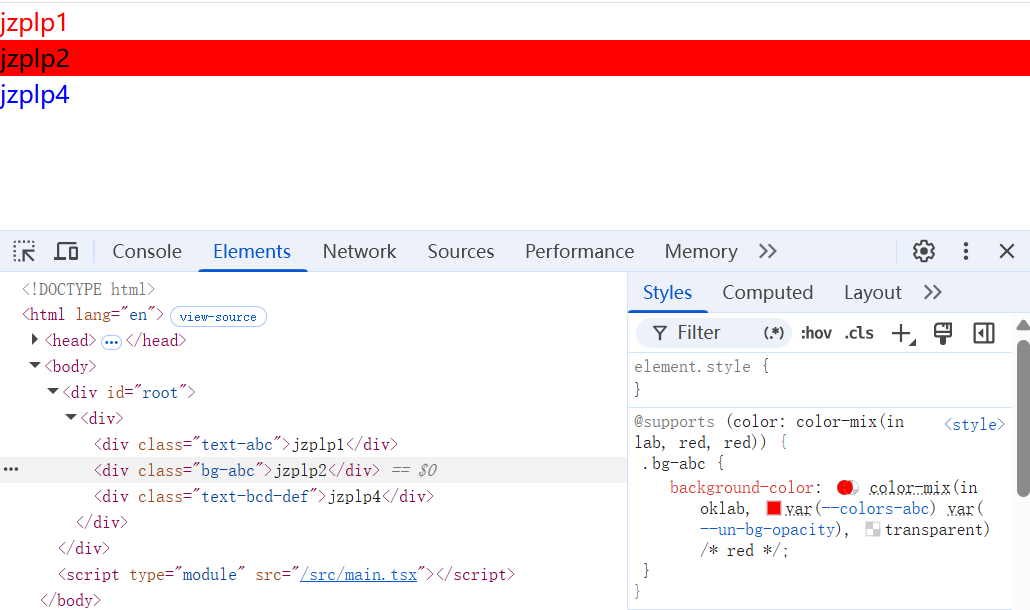Open the red --colors-abc color swatch
The height and width of the screenshot is (610, 1030).
[x=773, y=508]
